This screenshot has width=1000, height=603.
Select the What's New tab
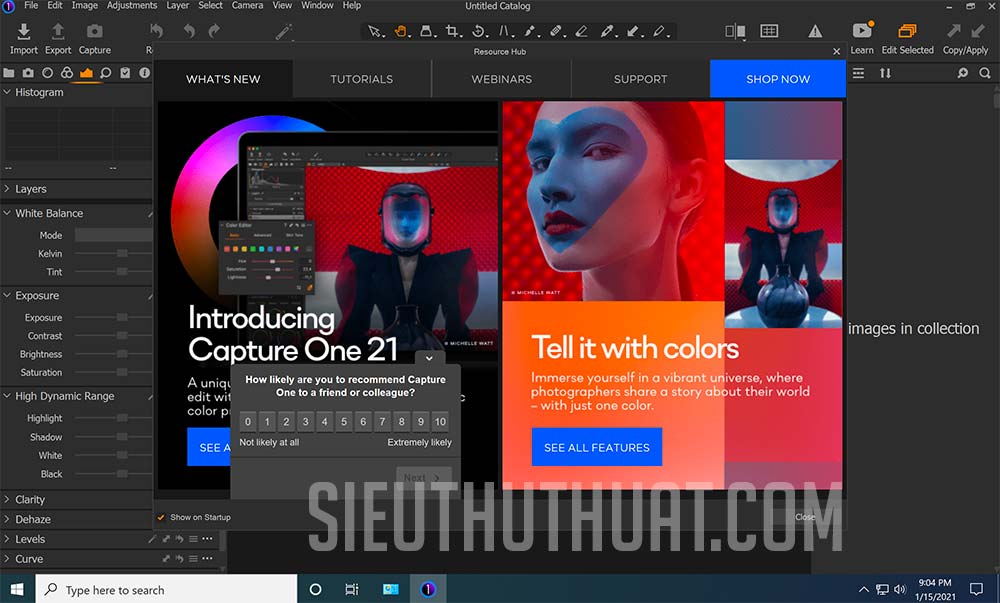[x=223, y=79]
